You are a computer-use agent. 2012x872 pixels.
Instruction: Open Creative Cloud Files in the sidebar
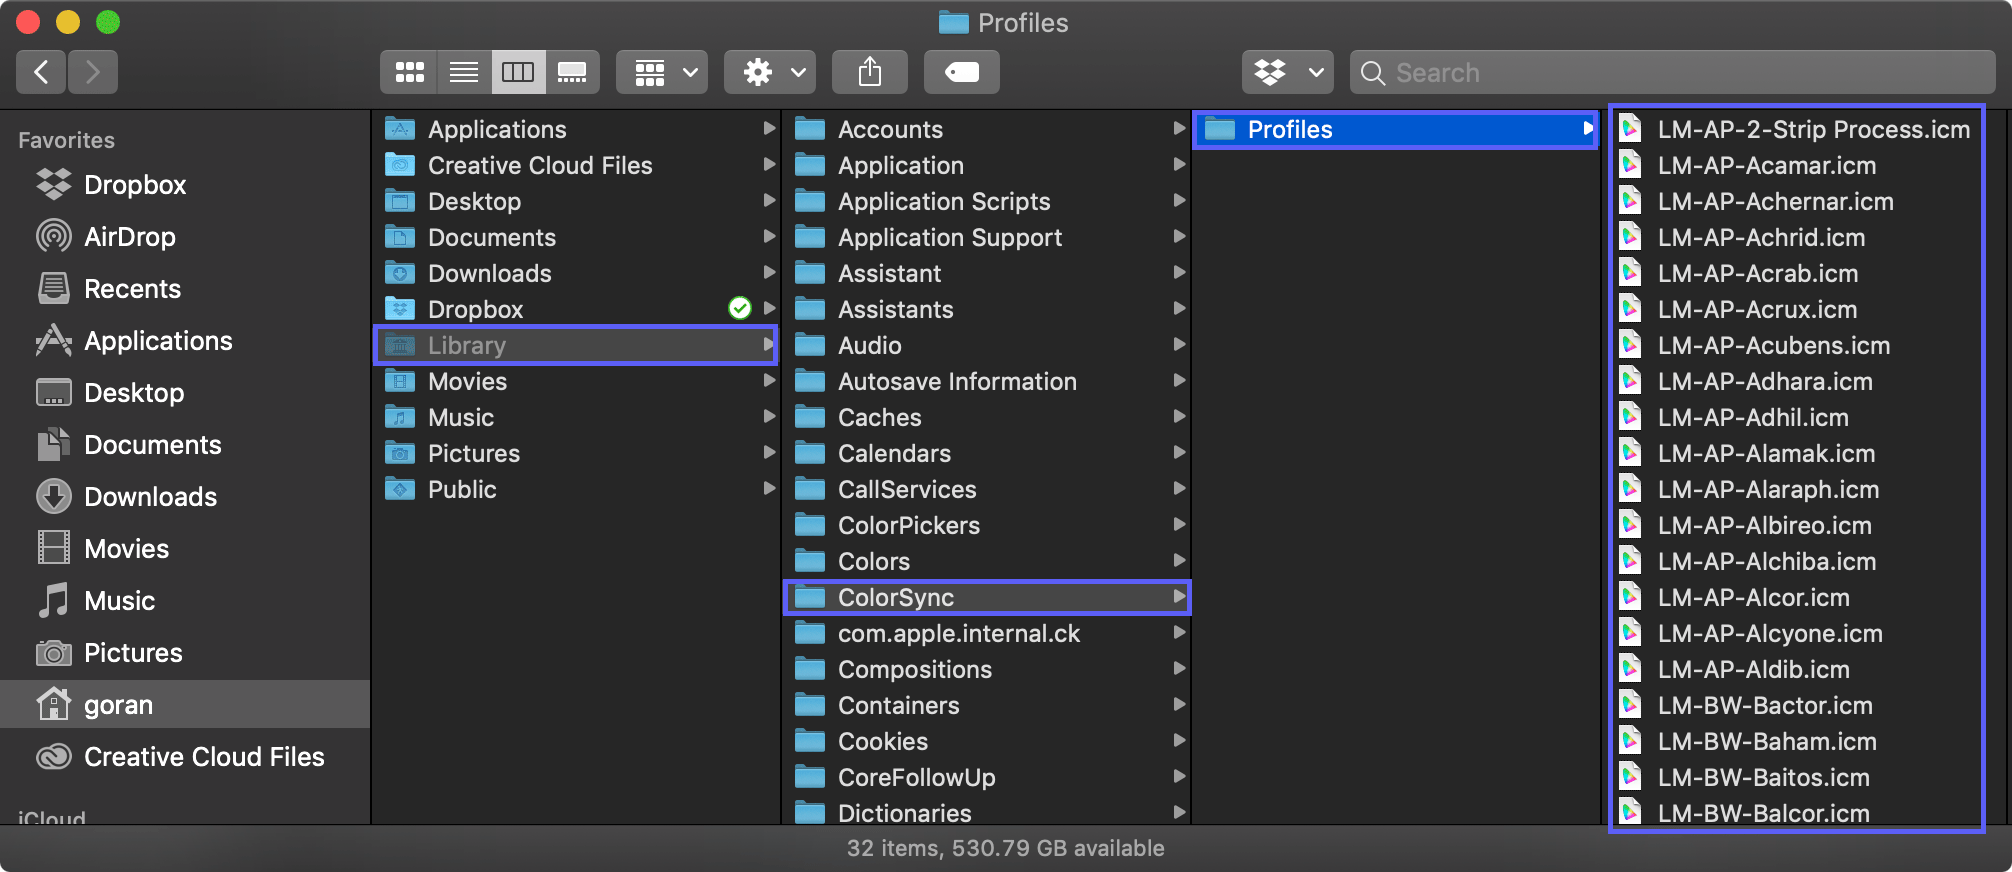pos(185,757)
